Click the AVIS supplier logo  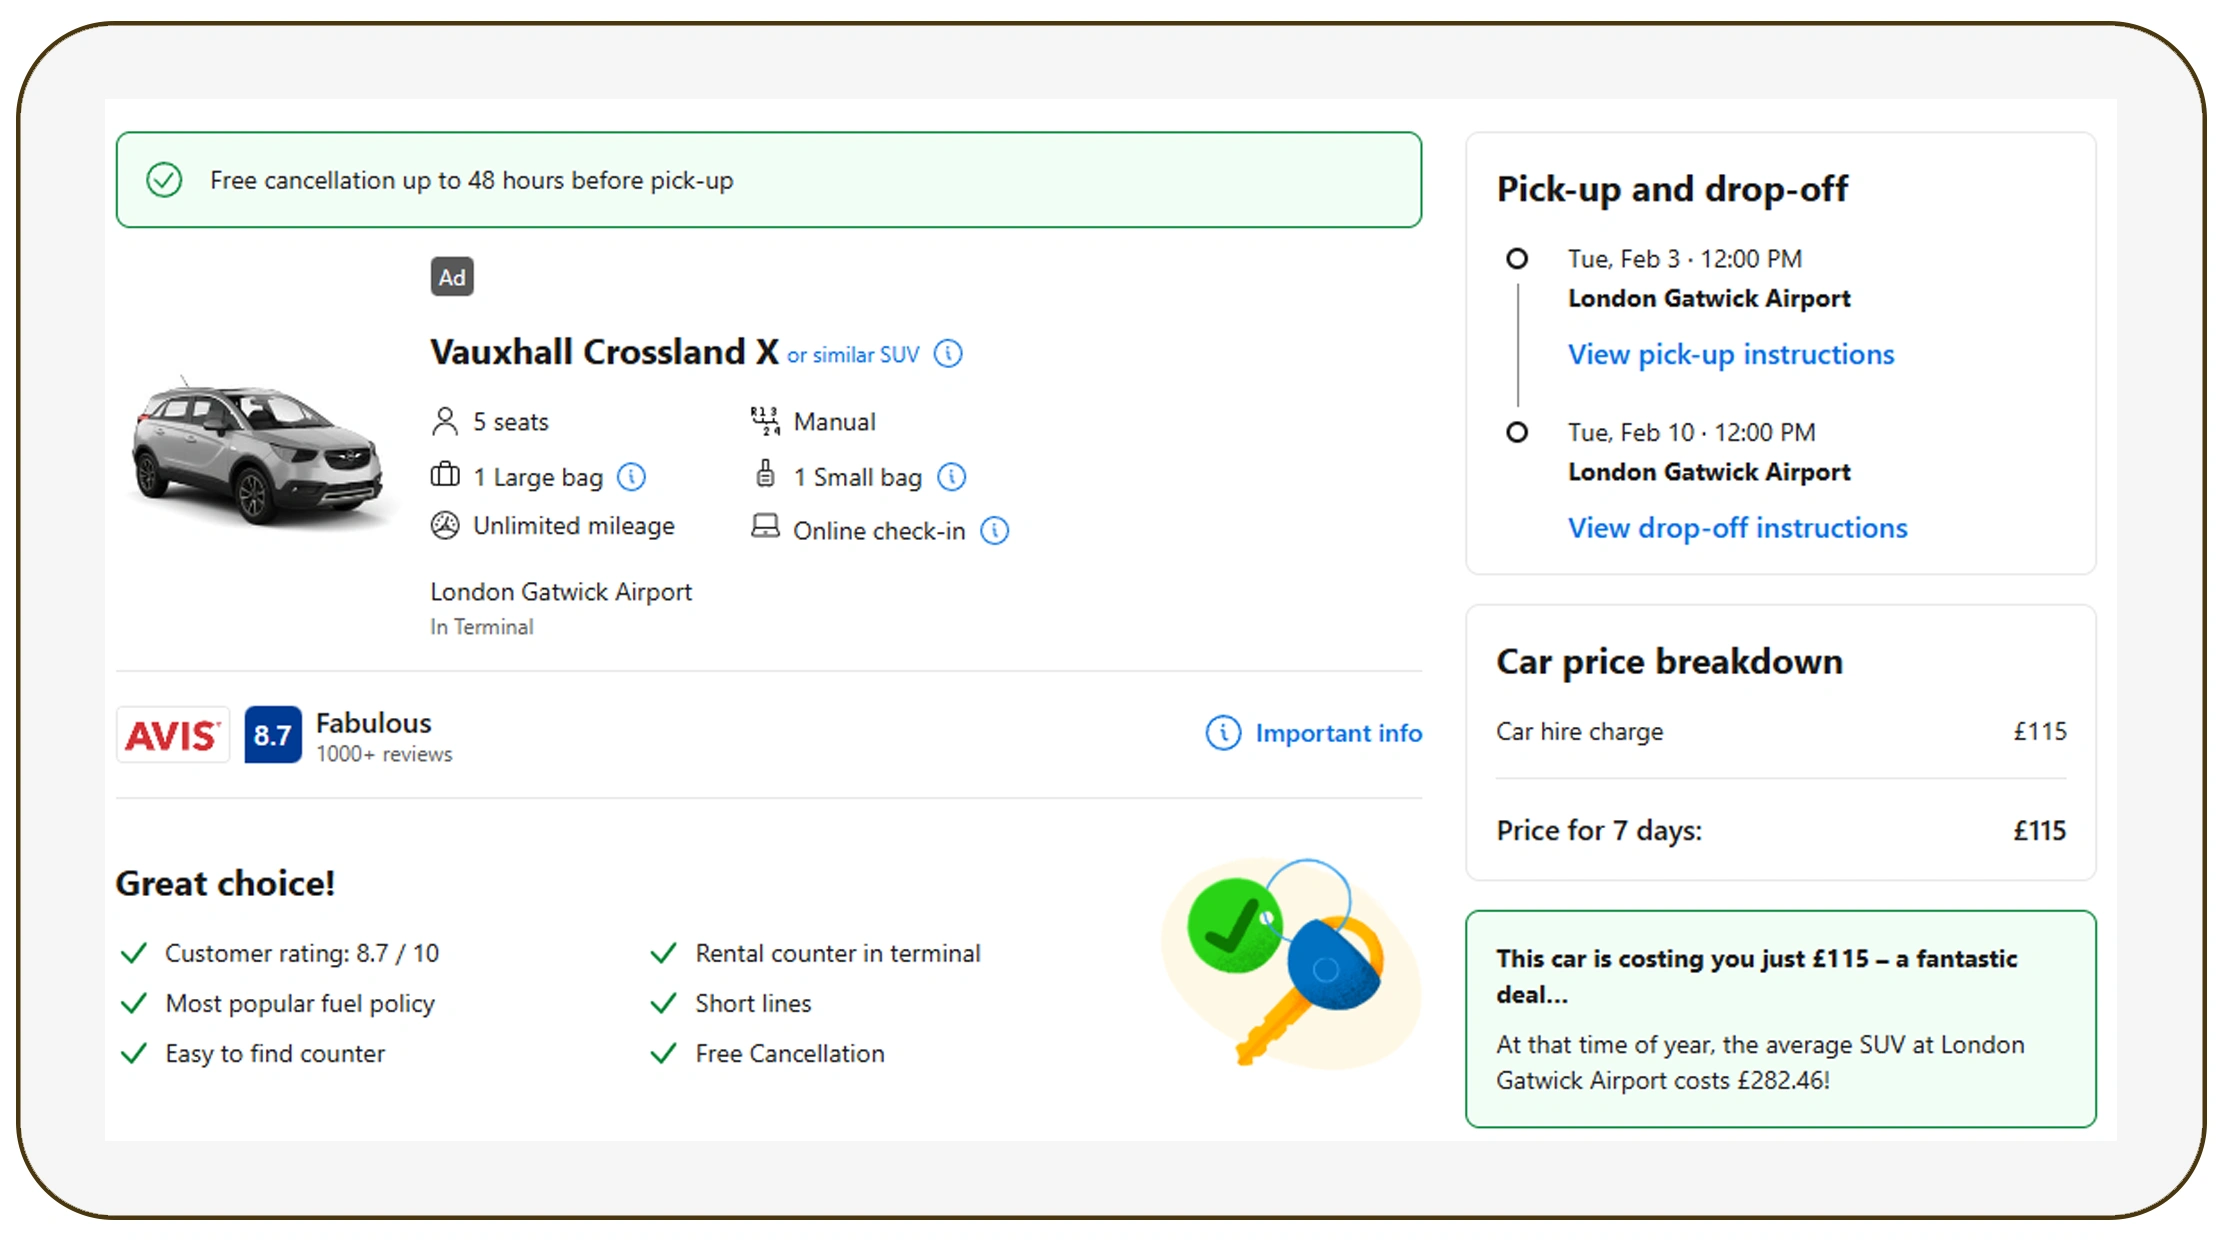172,735
